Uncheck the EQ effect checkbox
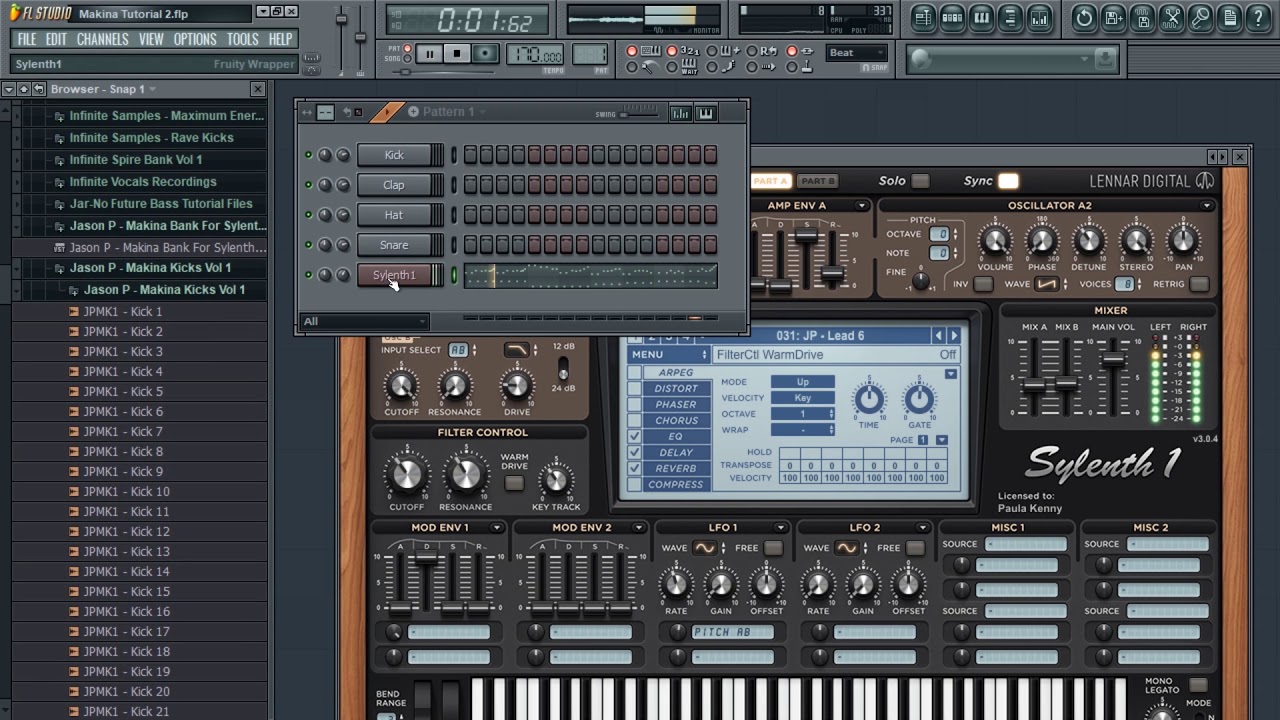 tap(634, 437)
